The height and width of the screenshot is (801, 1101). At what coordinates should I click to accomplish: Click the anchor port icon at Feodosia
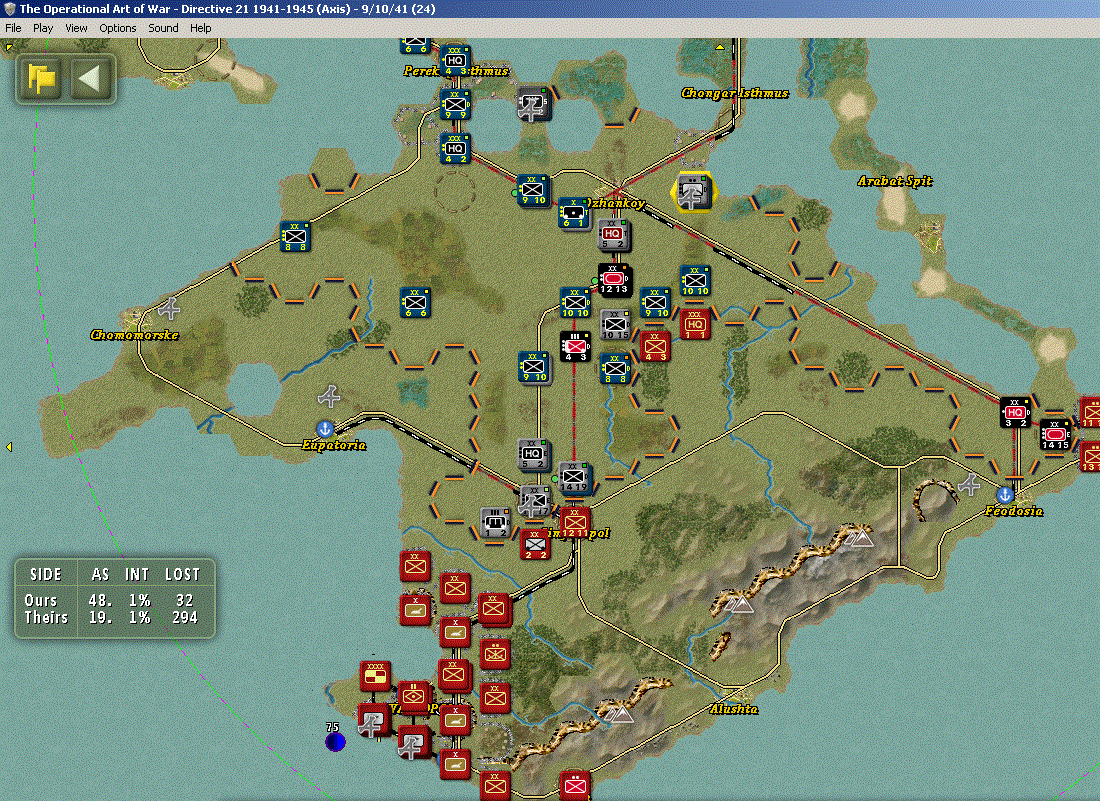pyautogui.click(x=1006, y=495)
